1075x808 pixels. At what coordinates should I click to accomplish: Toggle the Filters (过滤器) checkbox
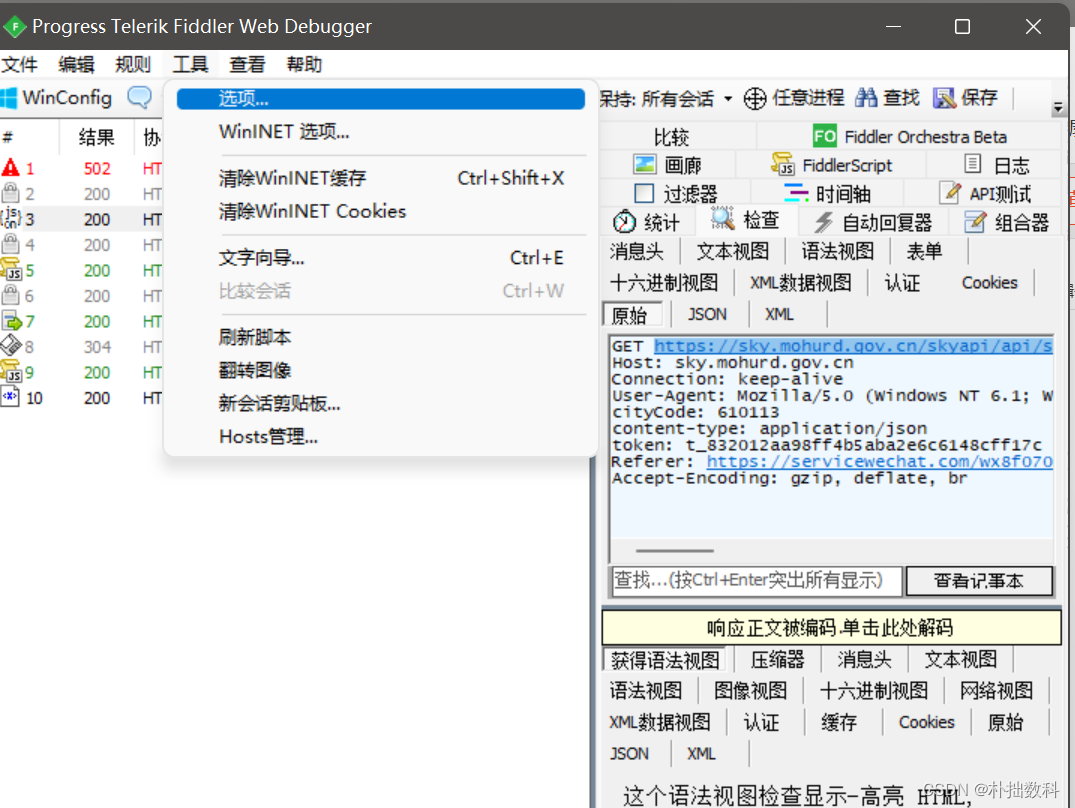[x=644, y=193]
